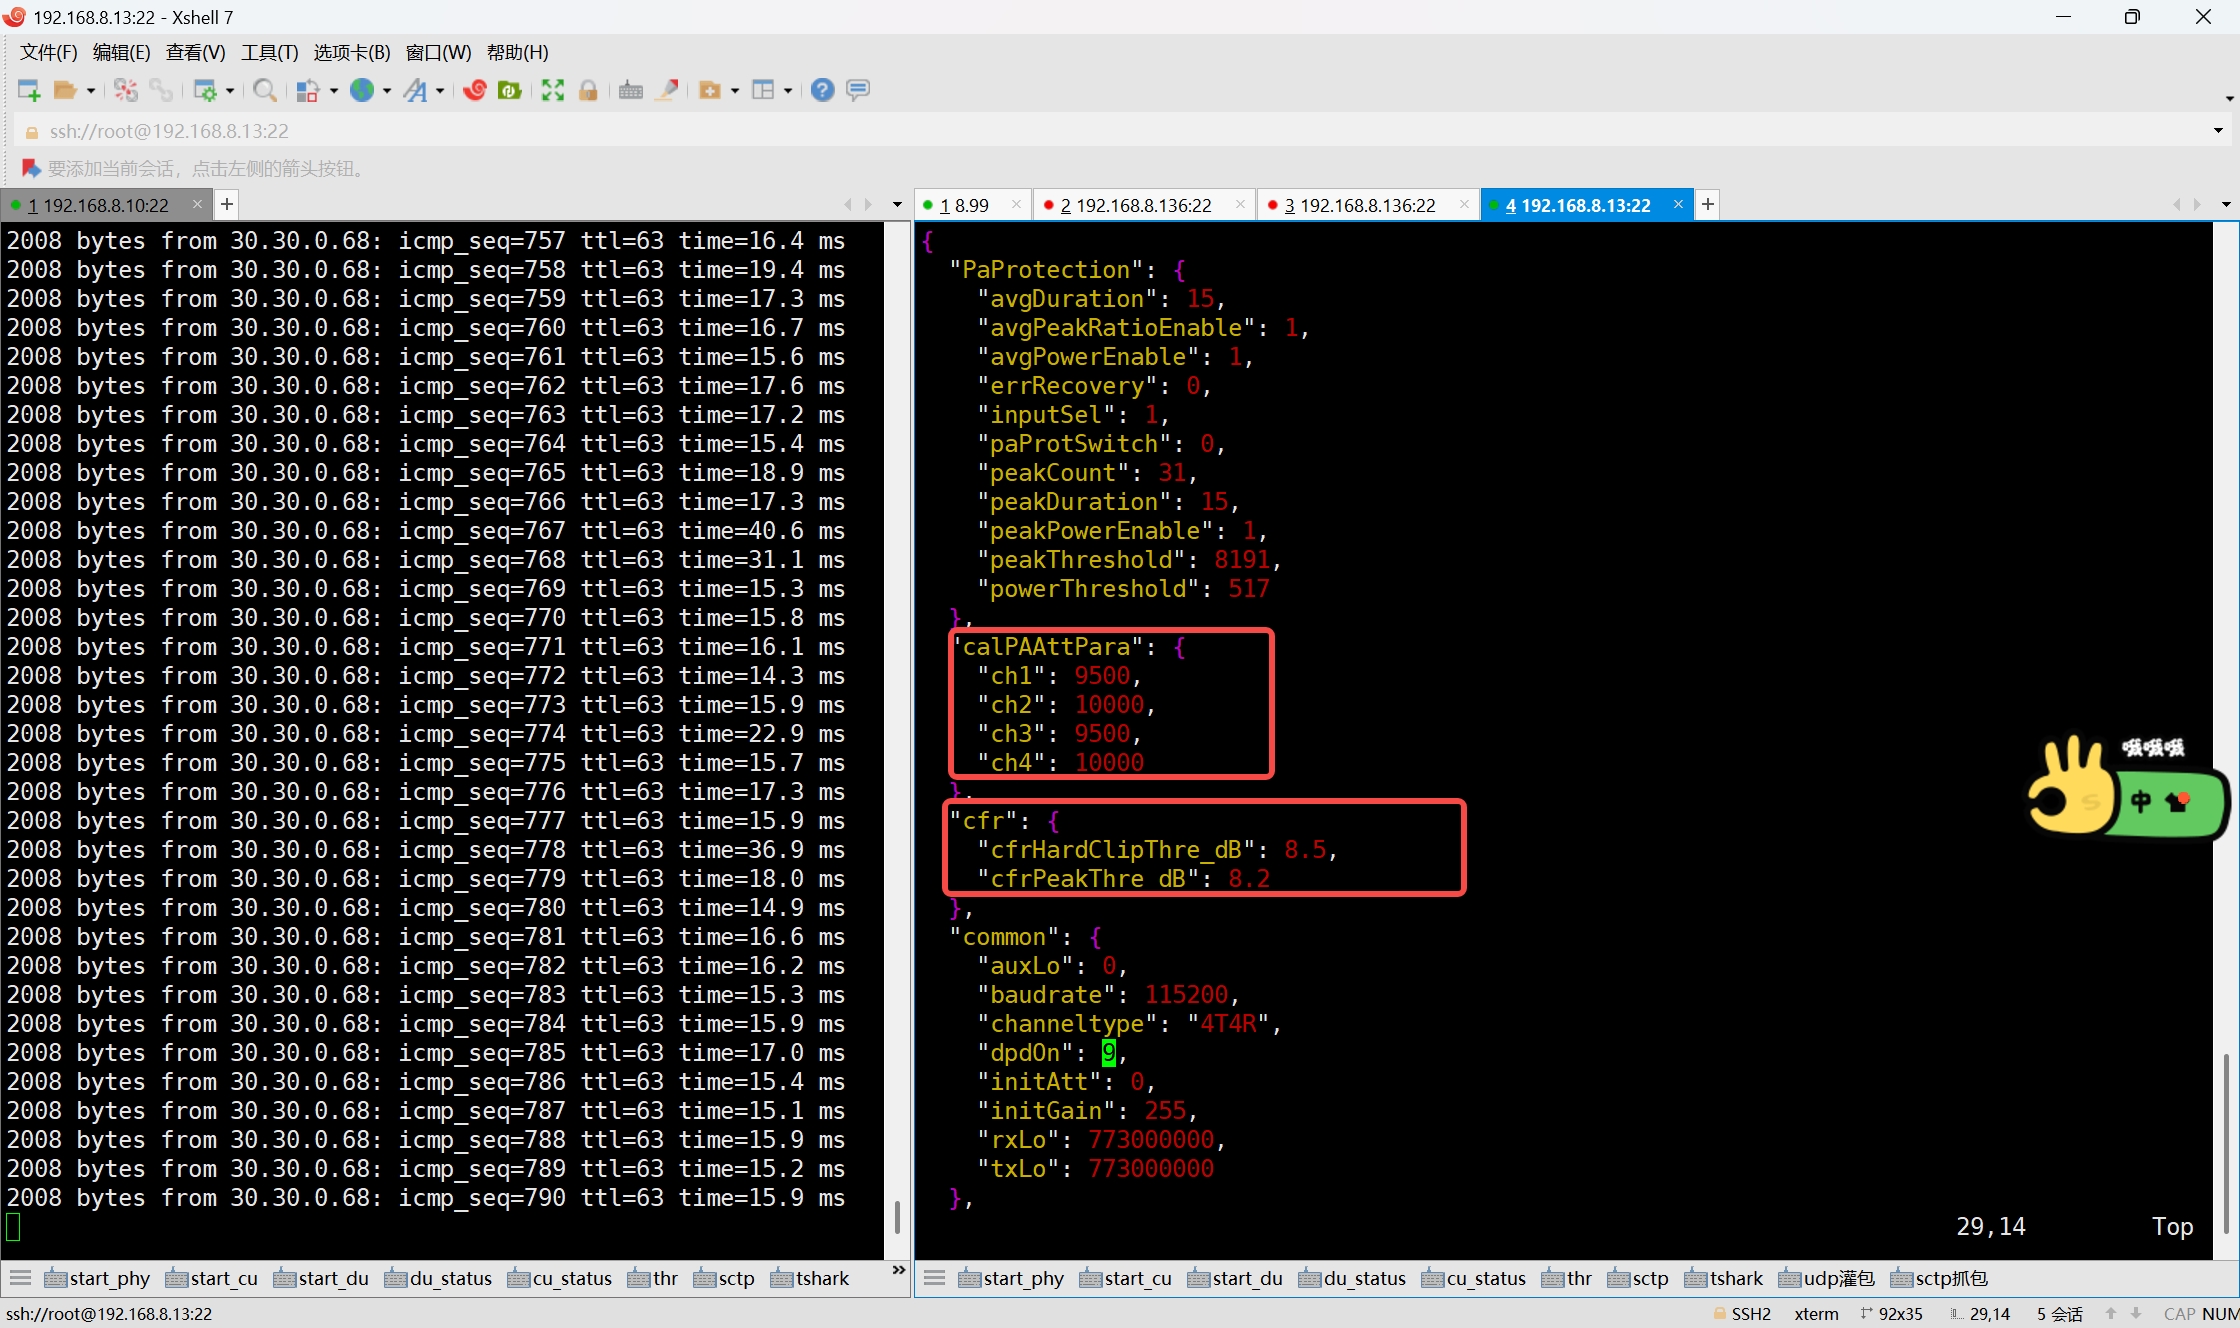Click the keyboard mapping icon
Image resolution: width=2240 pixels, height=1328 pixels.
coord(631,91)
